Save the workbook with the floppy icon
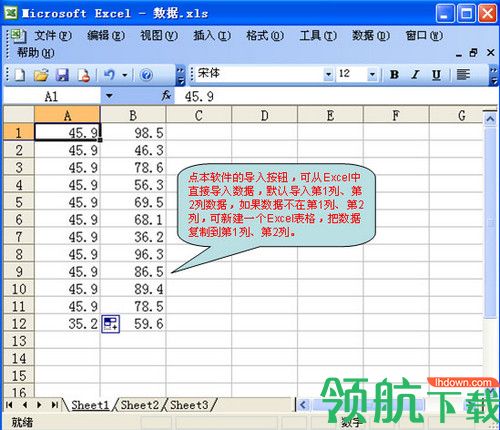500x430 pixels. click(x=62, y=75)
